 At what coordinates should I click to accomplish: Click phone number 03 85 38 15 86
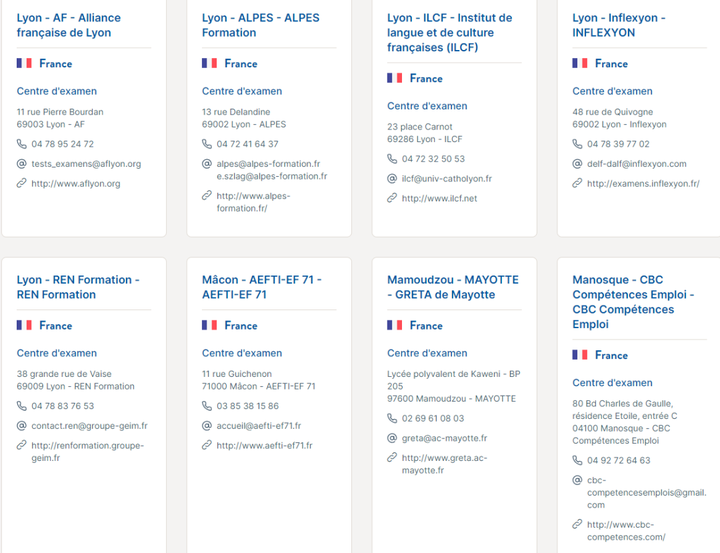[x=247, y=406]
